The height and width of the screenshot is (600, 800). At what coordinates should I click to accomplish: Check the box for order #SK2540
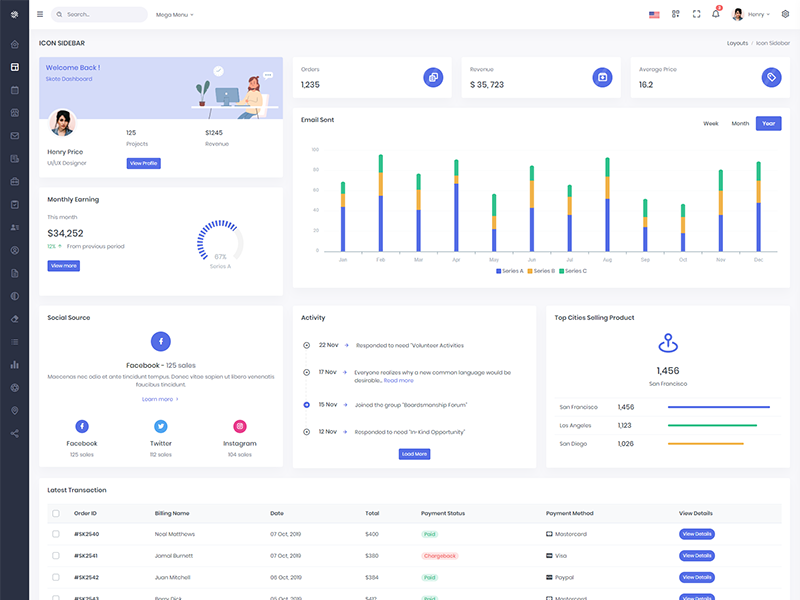[56, 534]
